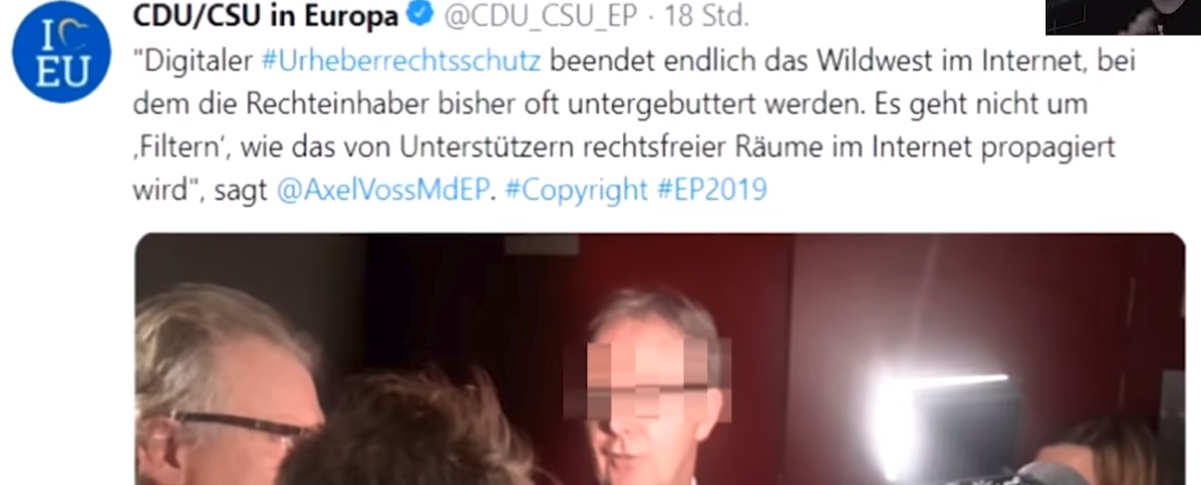Click the small webcam overlay in top-right corner
Image resolution: width=1201 pixels, height=485 pixels.
pyautogui.click(x=1122, y=17)
